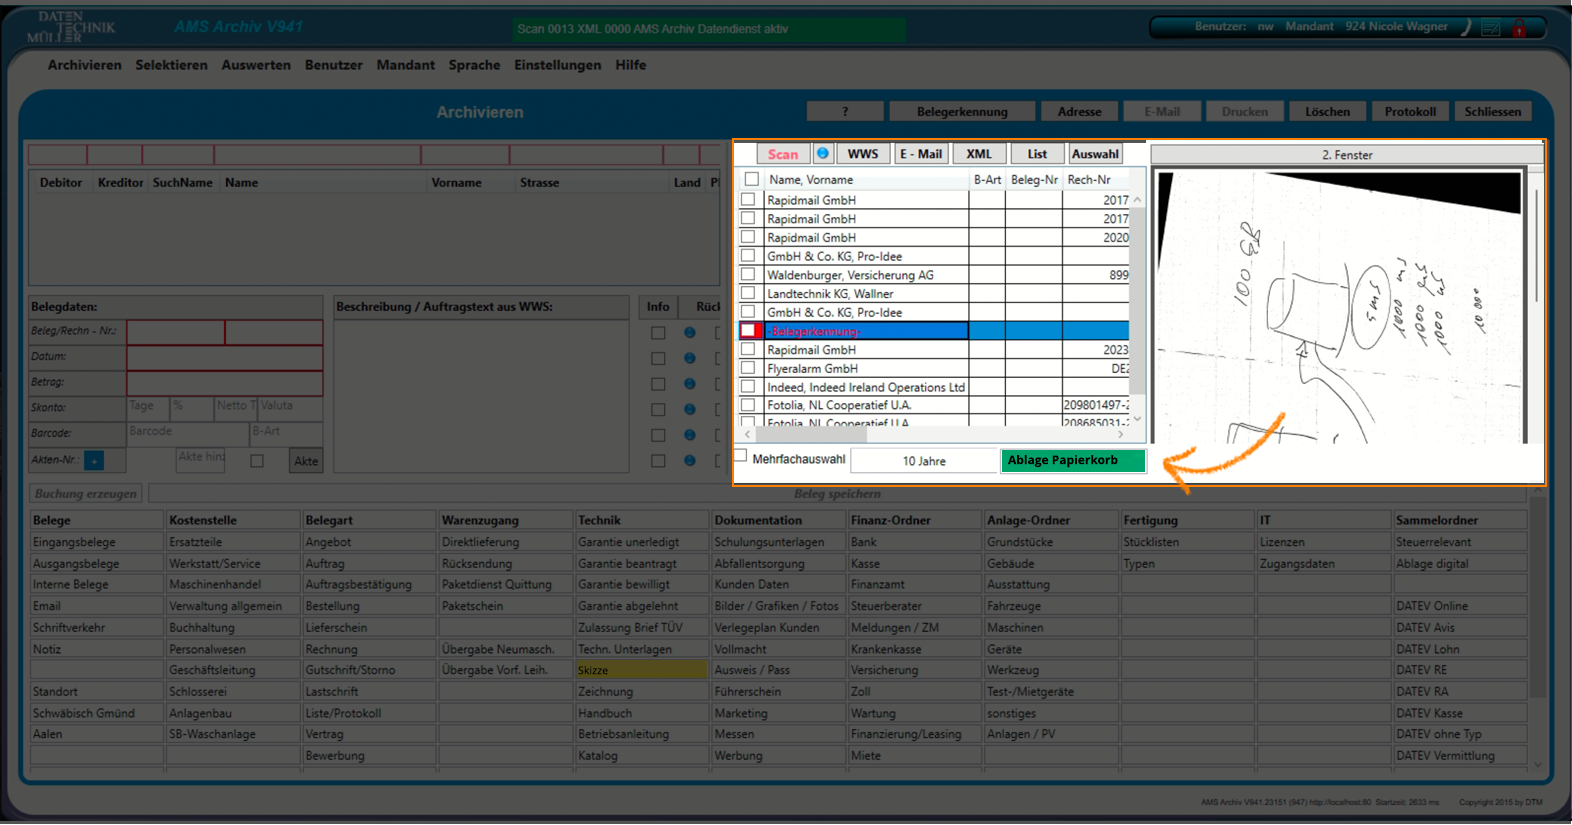
Task: Select the yellow highlighted Skizze category
Action: click(x=641, y=670)
